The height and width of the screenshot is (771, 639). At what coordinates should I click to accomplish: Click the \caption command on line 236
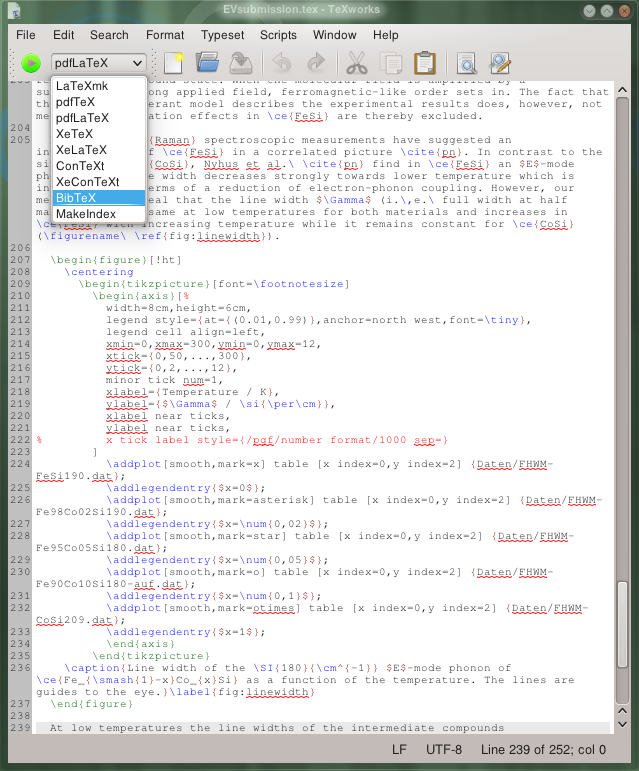tap(92, 668)
